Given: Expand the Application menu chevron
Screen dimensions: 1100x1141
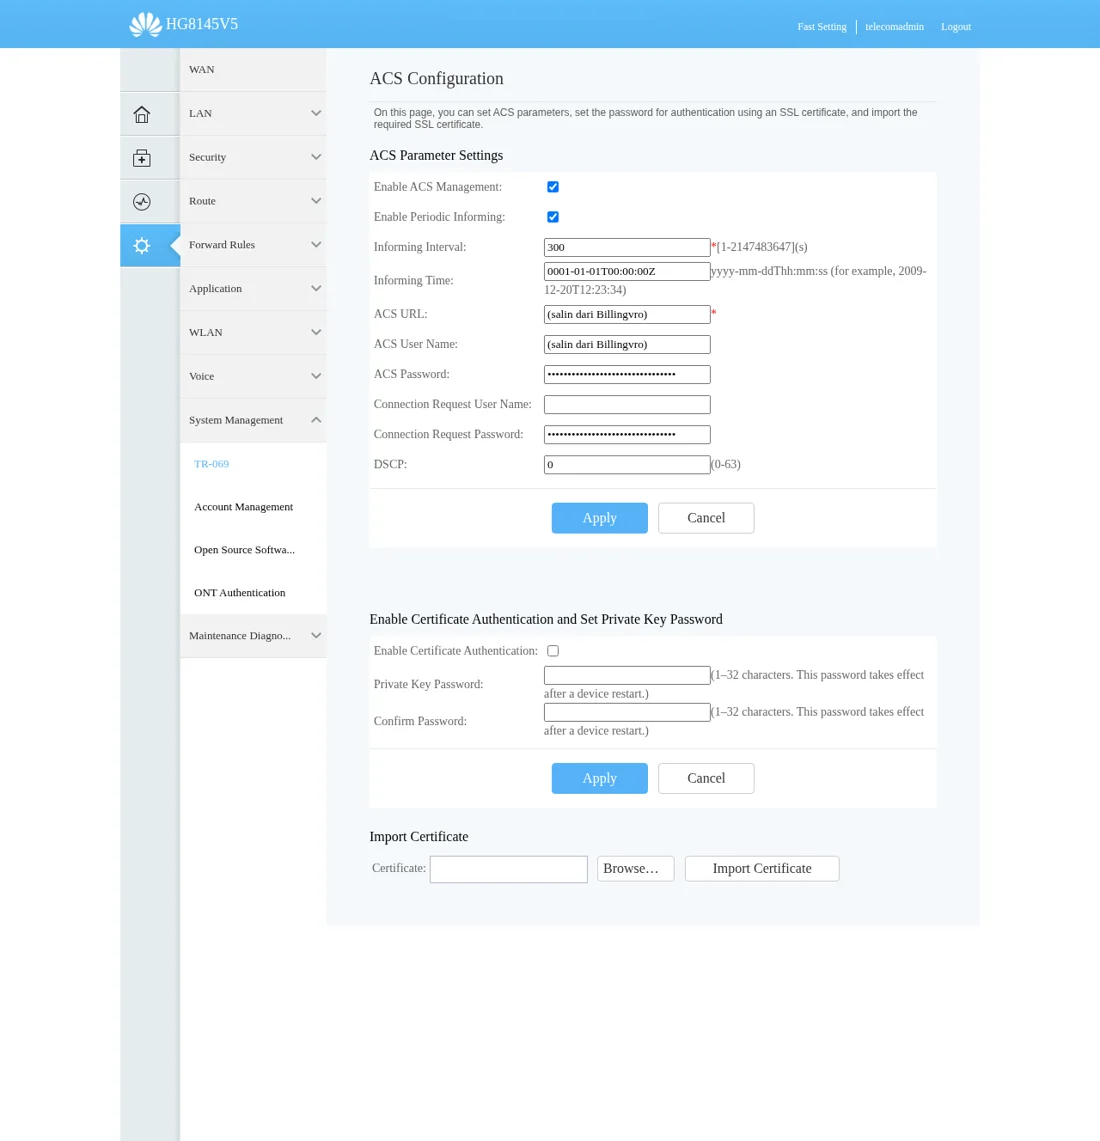Looking at the screenshot, I should click(316, 288).
